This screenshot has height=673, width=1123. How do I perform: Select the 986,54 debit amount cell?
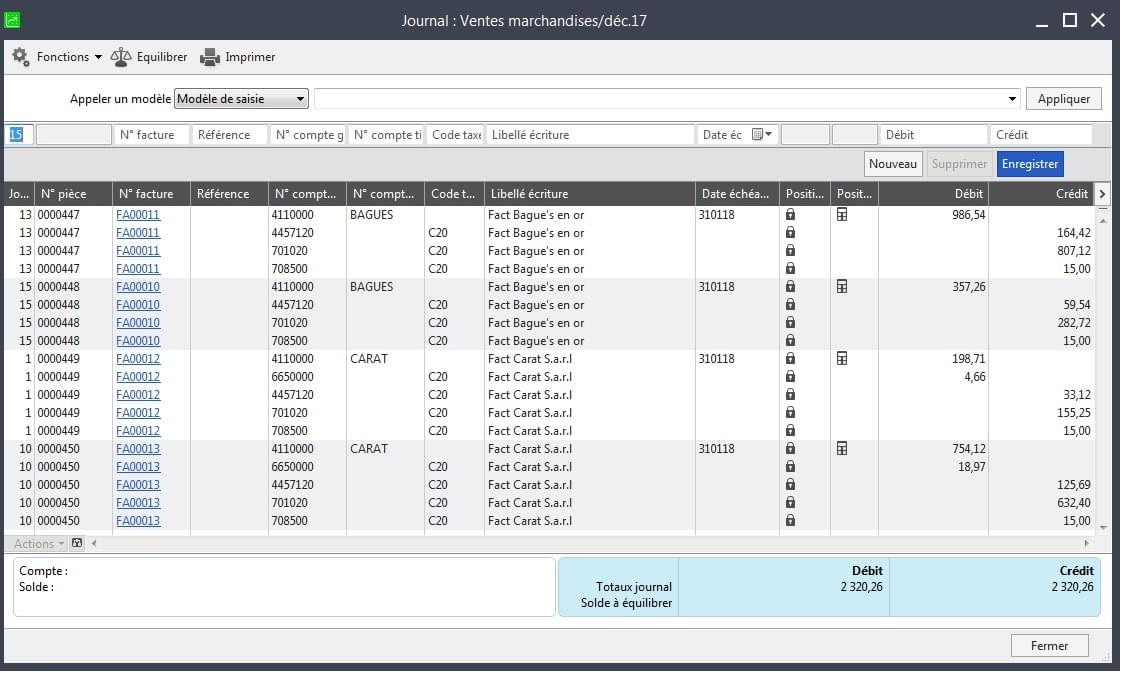click(x=933, y=215)
